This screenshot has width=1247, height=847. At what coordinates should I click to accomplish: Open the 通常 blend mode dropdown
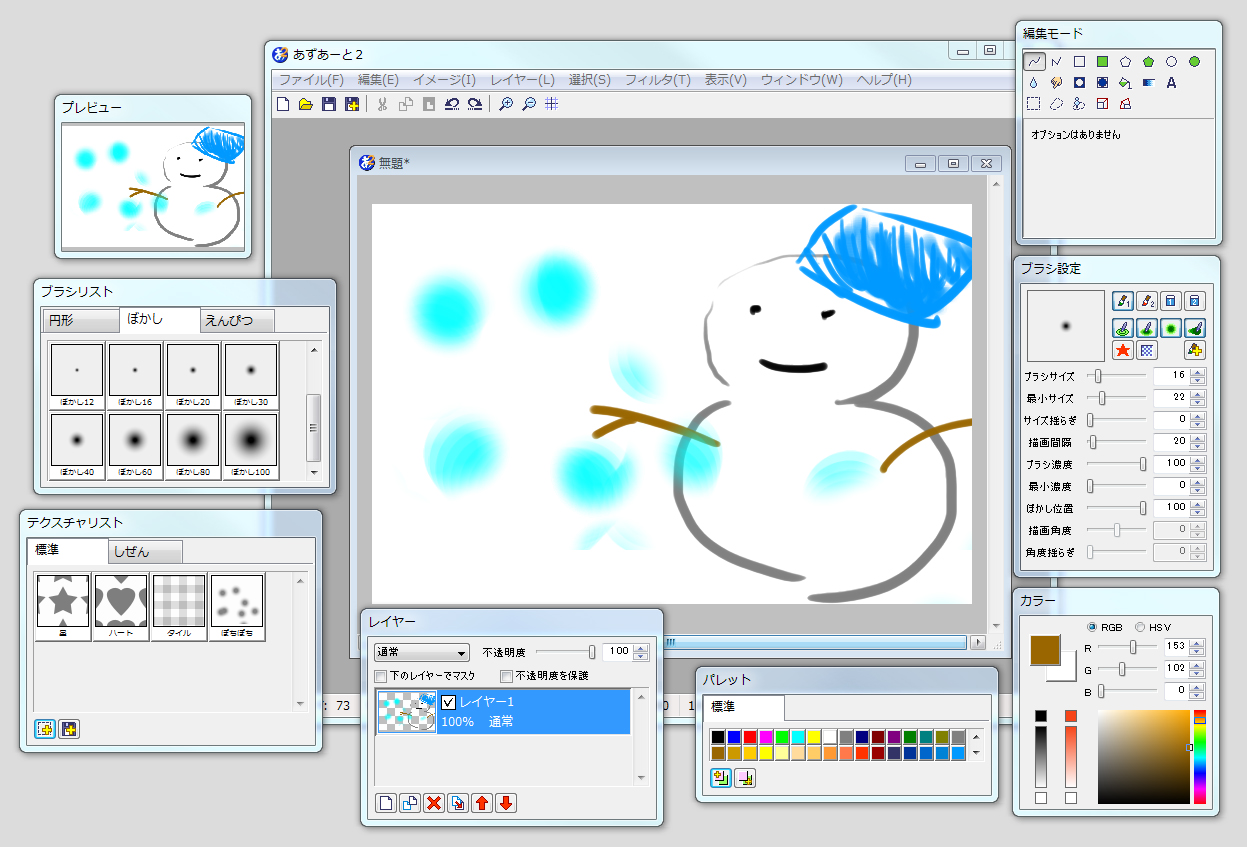click(x=421, y=652)
